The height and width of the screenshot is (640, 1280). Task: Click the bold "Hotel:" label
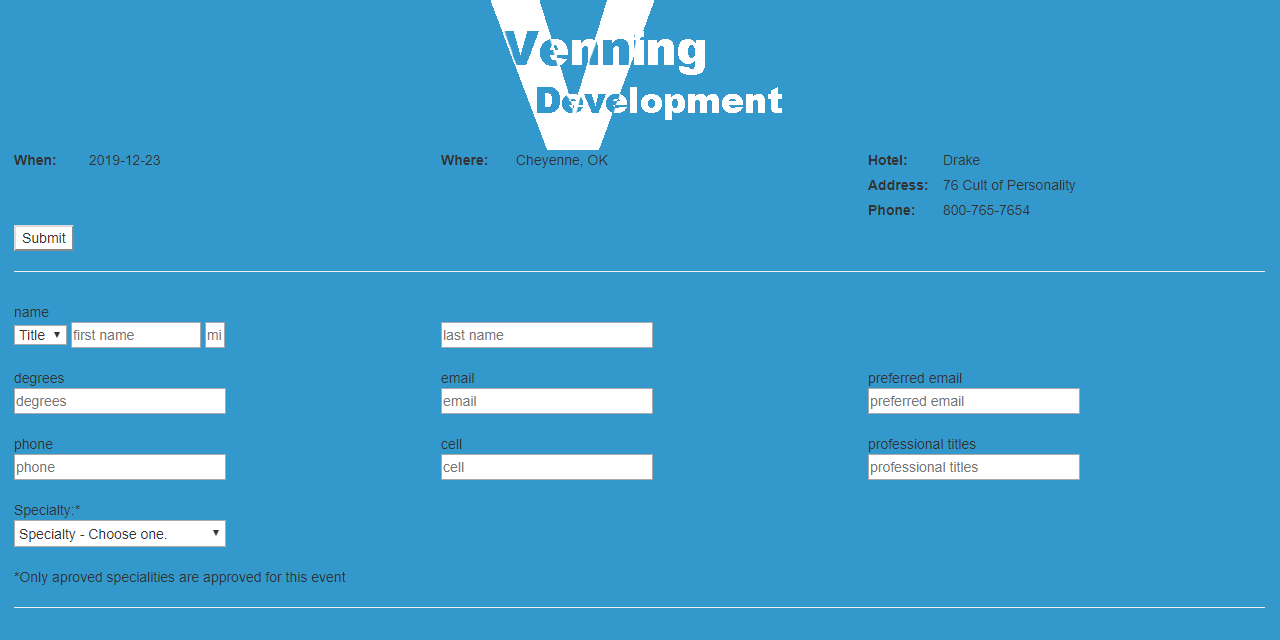888,160
